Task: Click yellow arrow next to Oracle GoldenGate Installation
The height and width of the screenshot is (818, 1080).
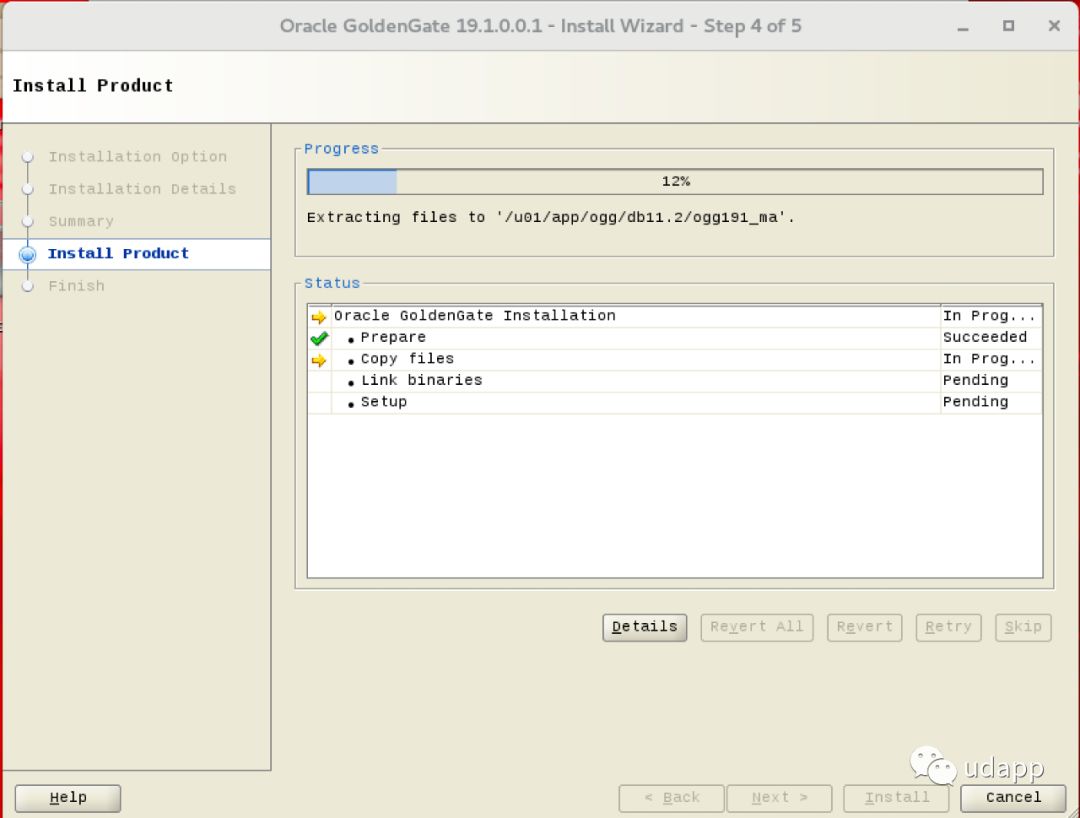Action: (319, 317)
